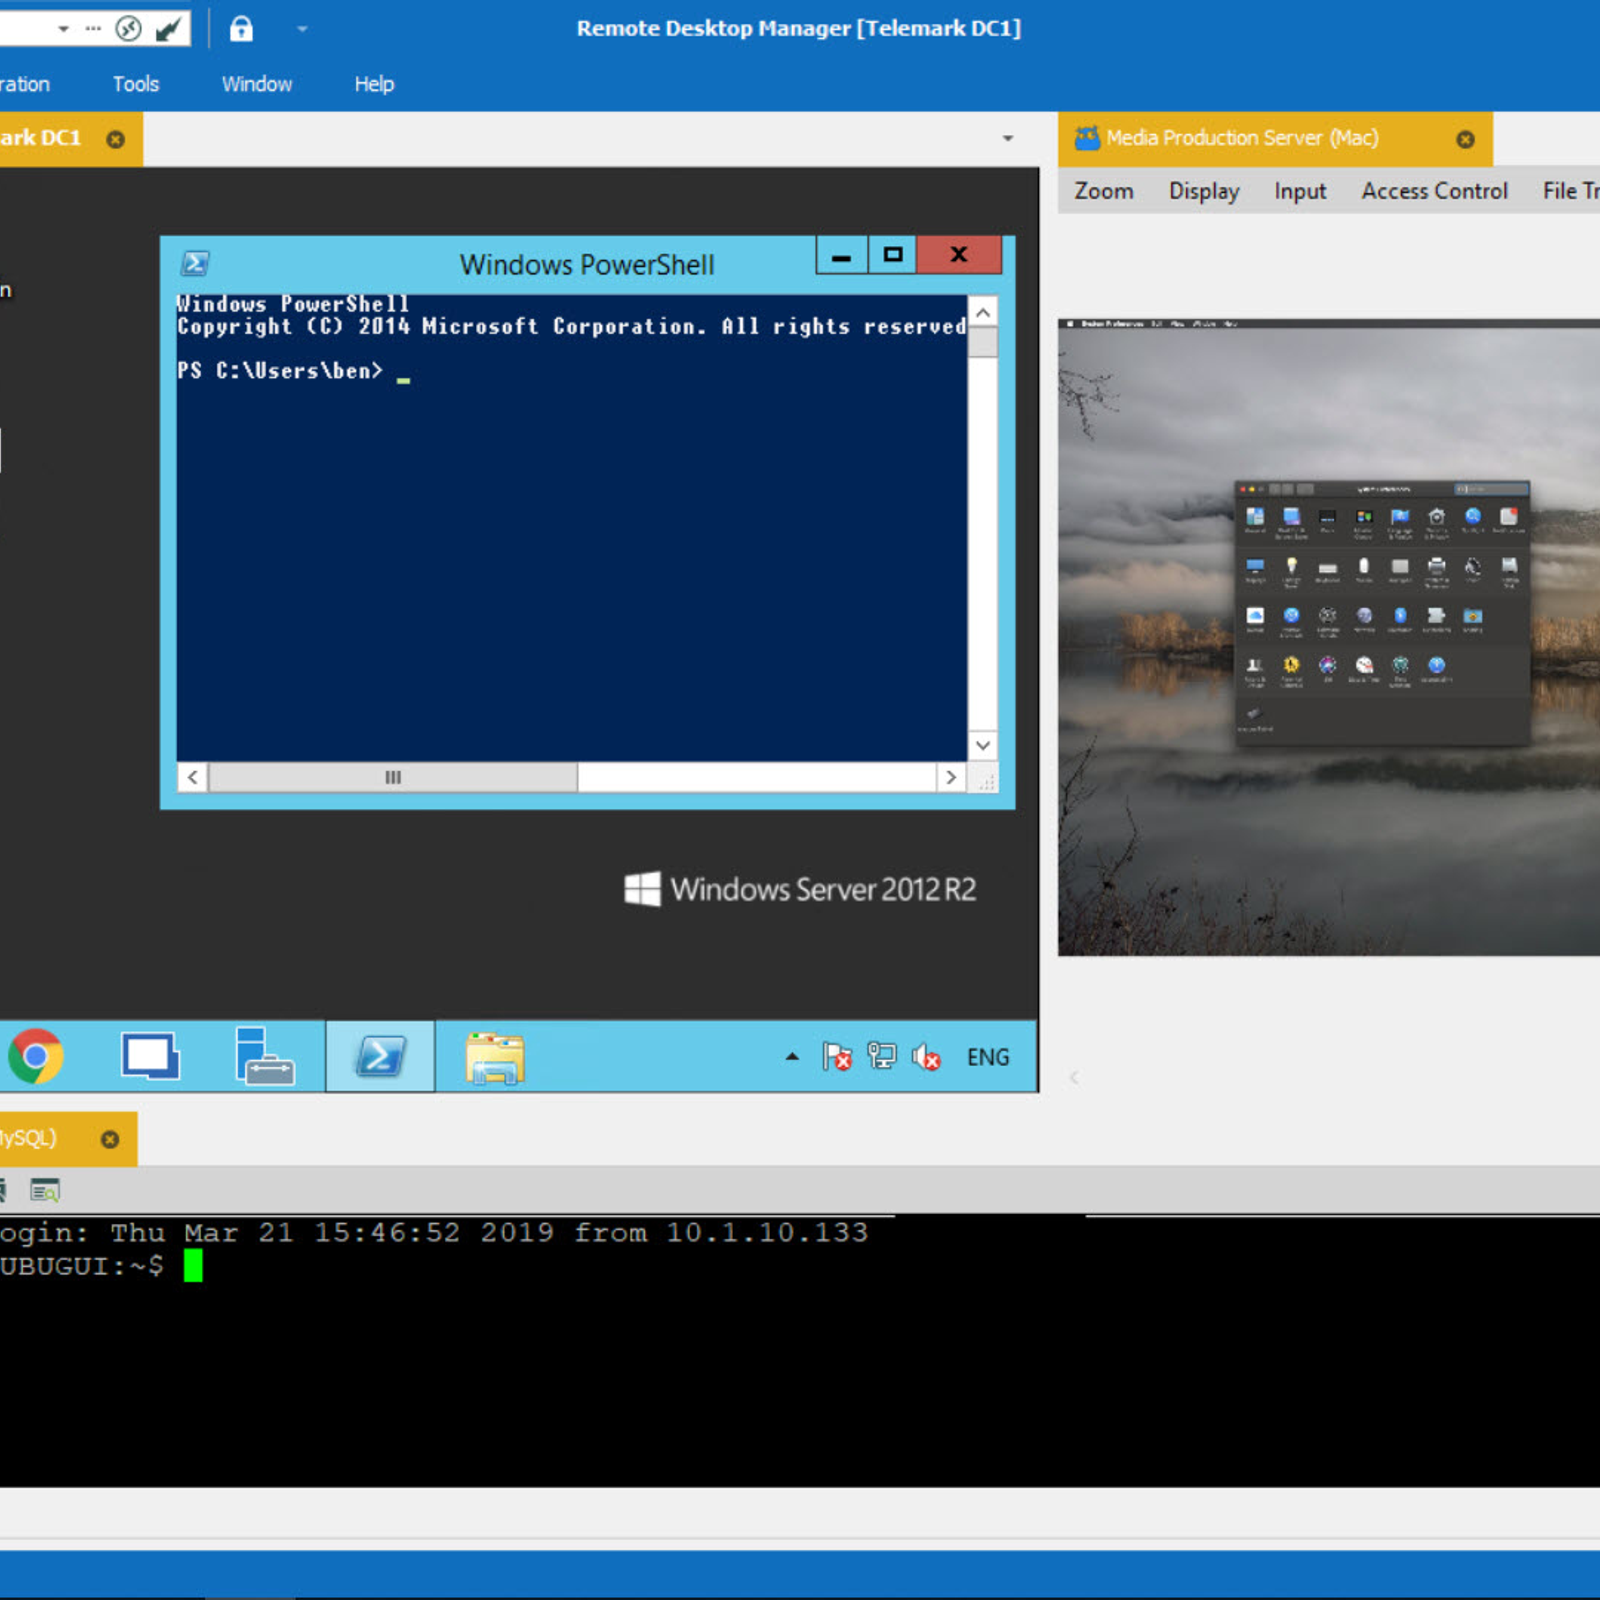Screen dimensions: 1600x1600
Task: Click the last login line in terminal
Action: coord(434,1232)
